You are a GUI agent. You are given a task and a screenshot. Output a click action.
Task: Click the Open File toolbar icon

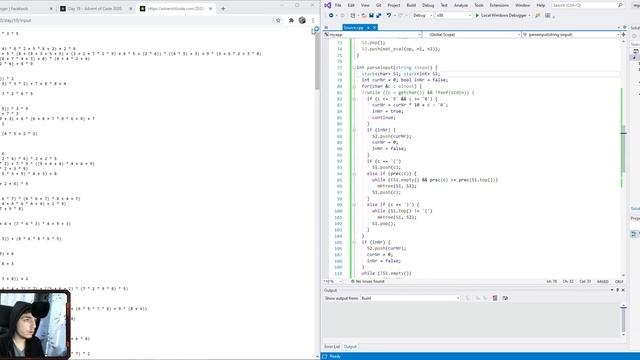coord(363,15)
